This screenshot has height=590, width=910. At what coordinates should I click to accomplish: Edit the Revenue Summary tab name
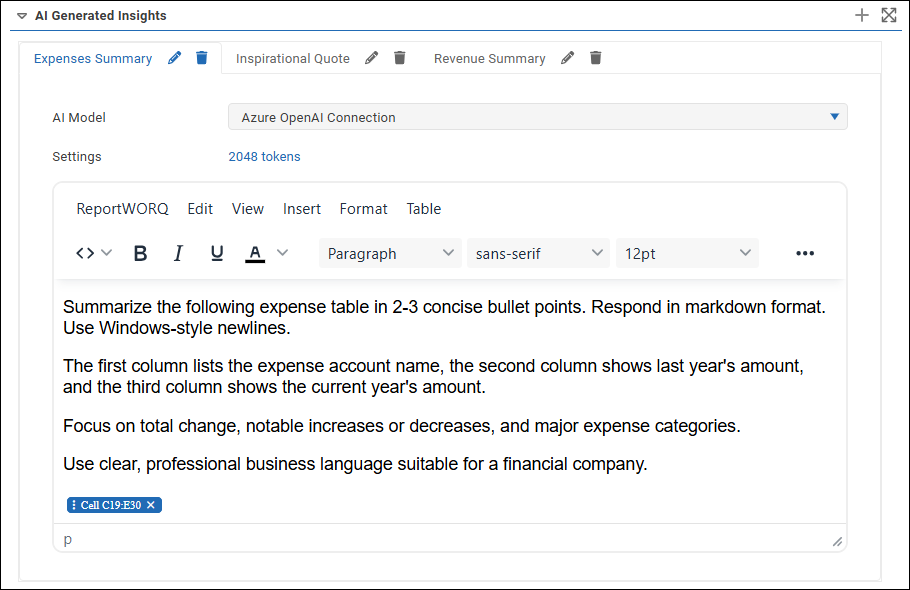[x=568, y=58]
